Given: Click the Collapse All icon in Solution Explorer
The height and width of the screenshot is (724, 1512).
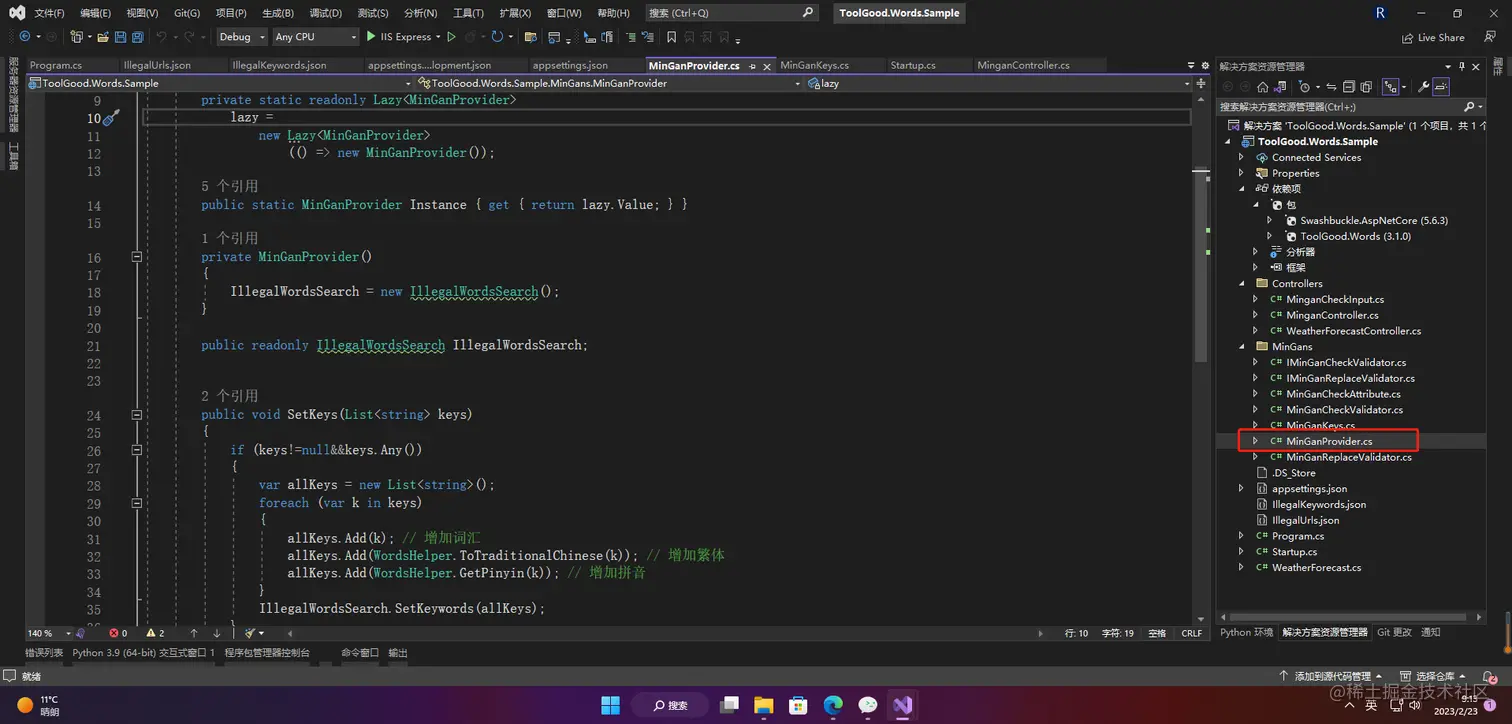Looking at the screenshot, I should click(1349, 86).
